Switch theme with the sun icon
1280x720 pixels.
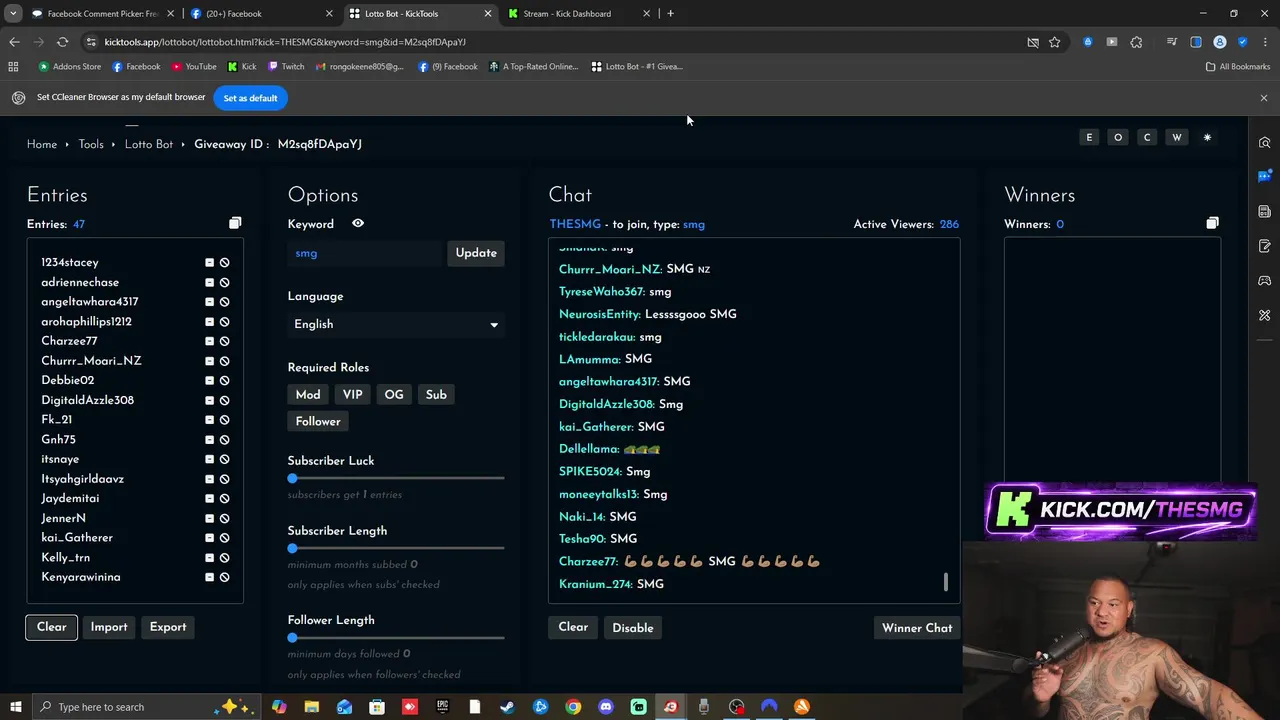click(1207, 137)
